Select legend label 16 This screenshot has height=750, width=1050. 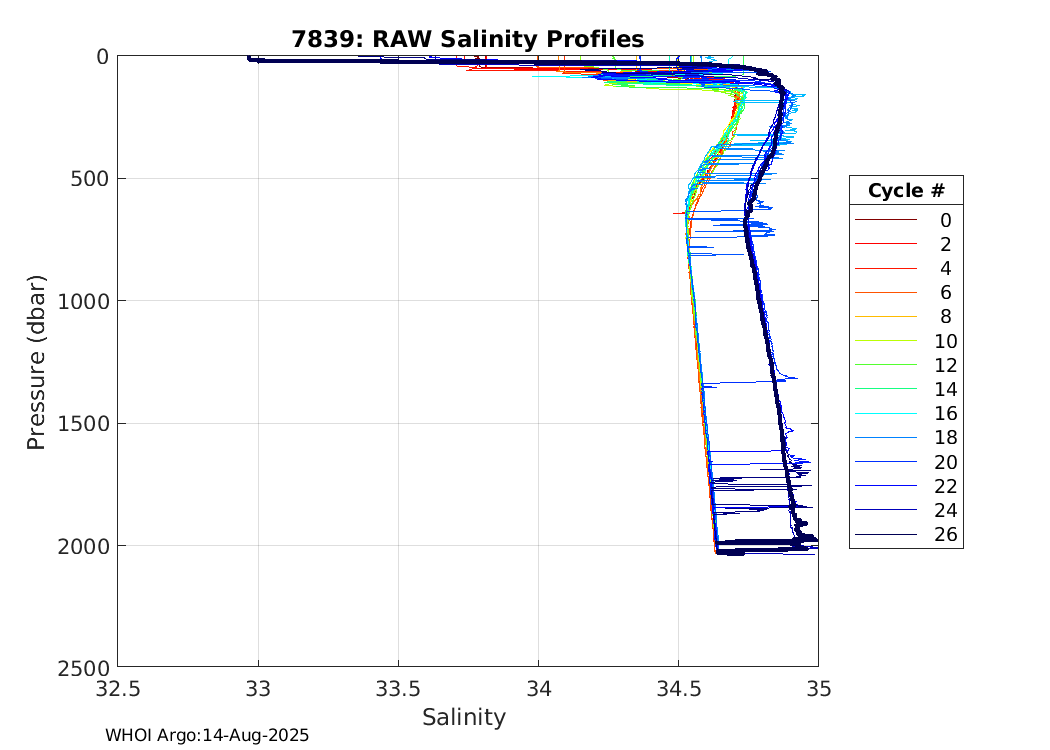(945, 414)
